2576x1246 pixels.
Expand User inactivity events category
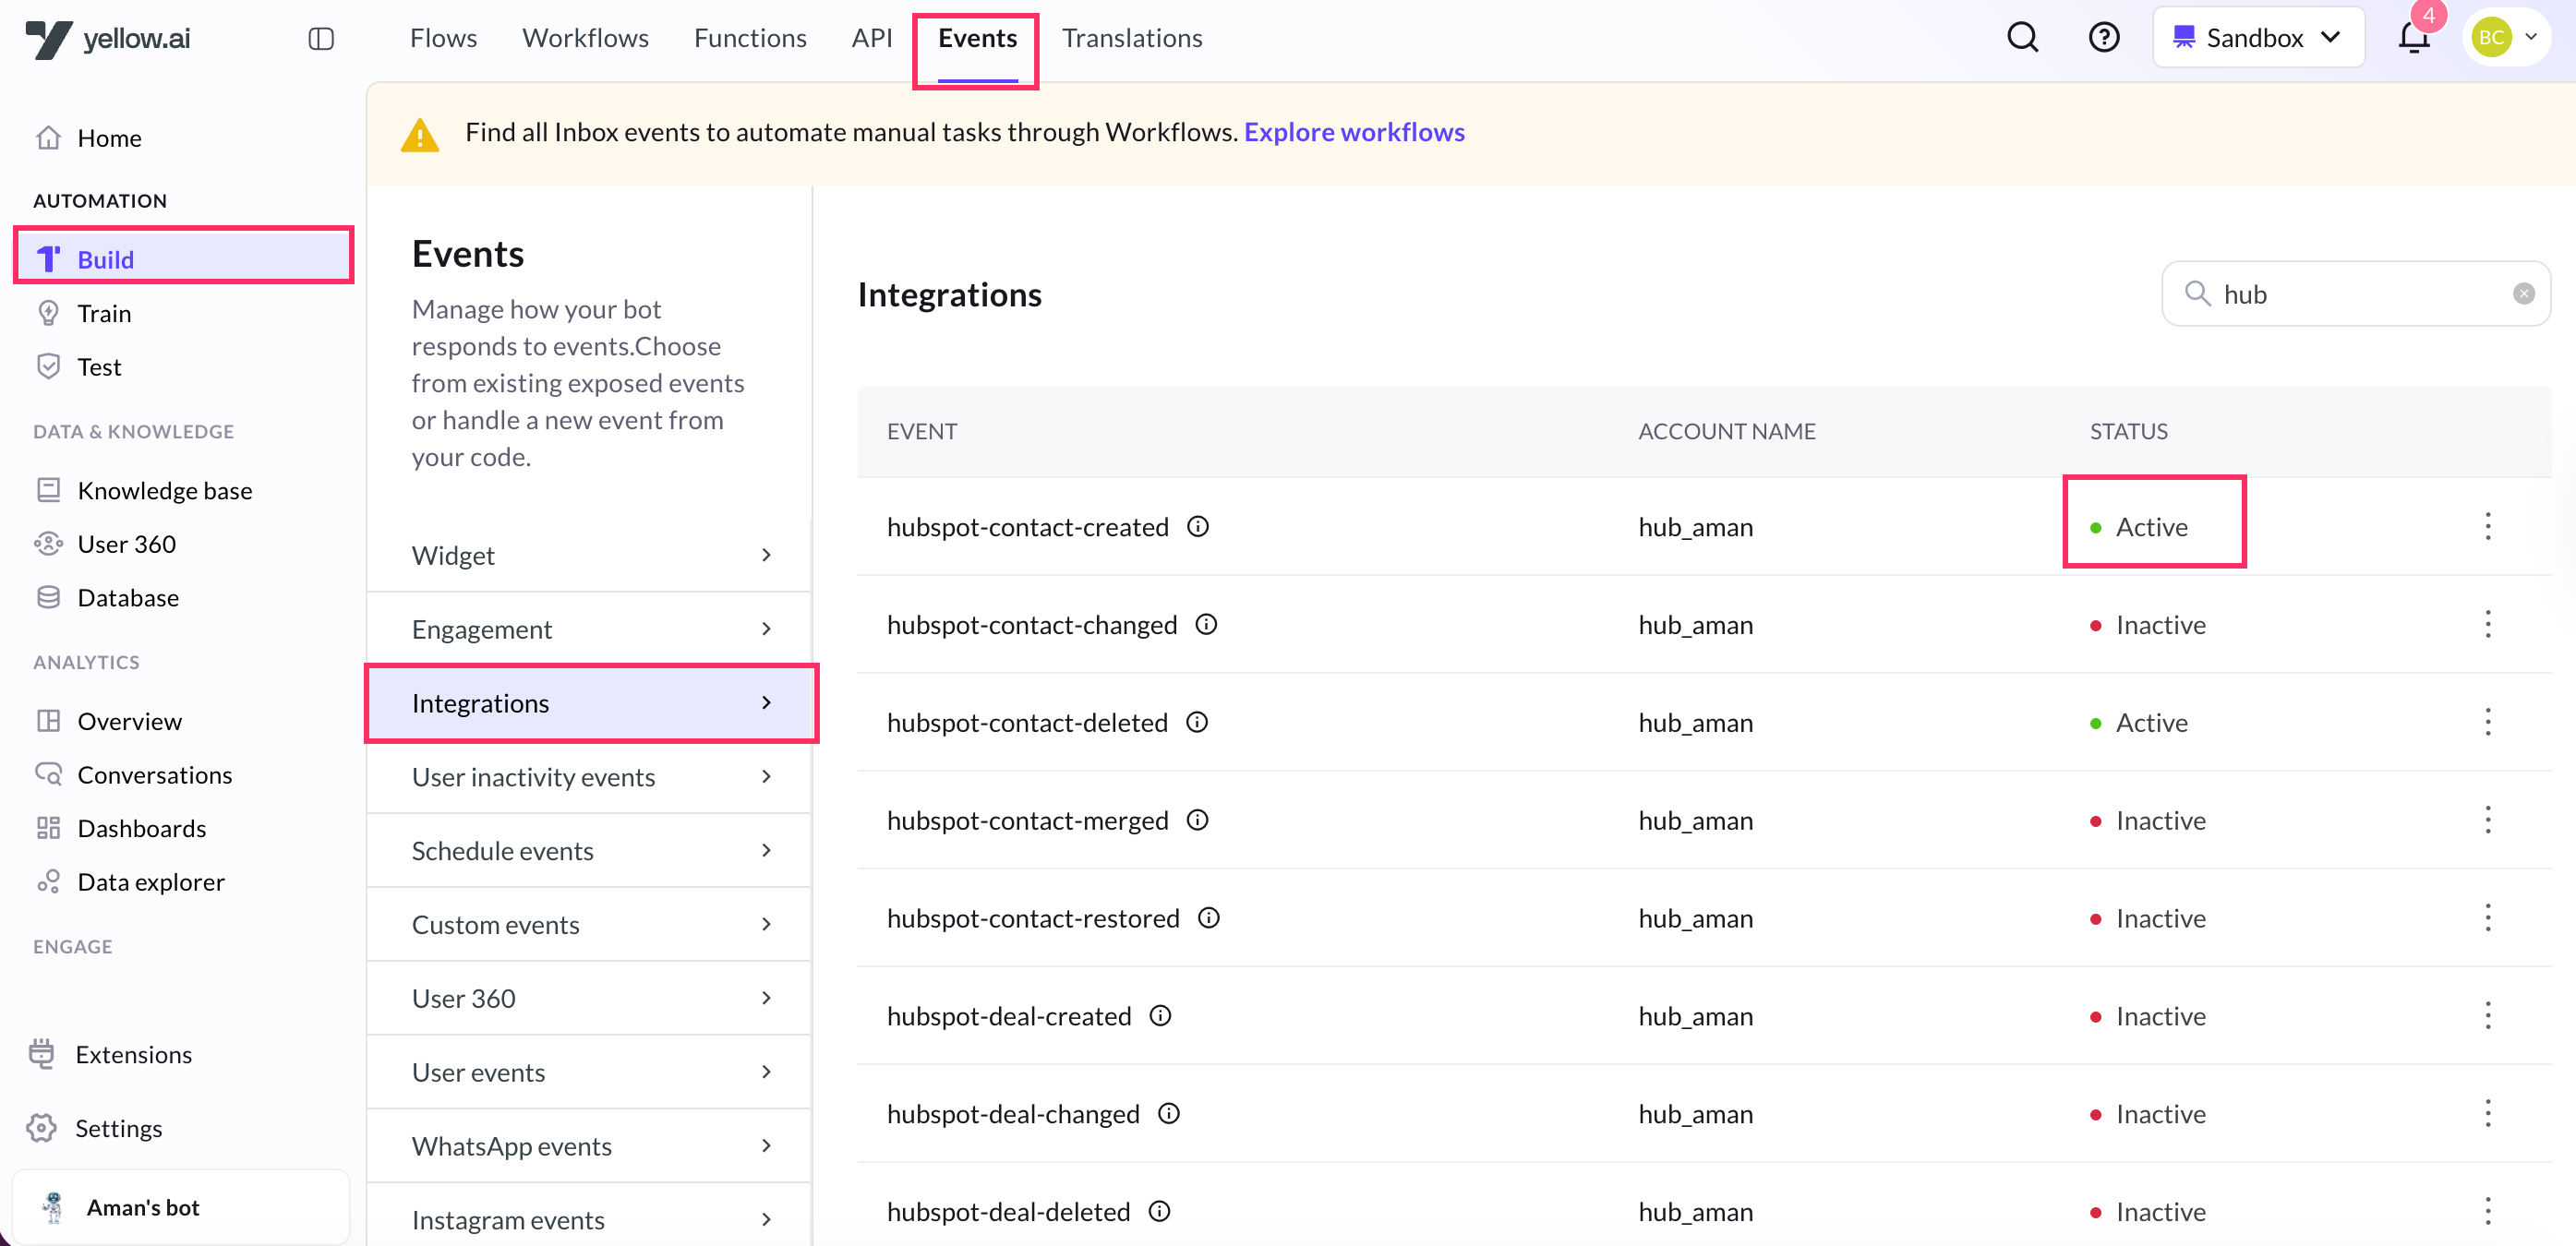(589, 777)
